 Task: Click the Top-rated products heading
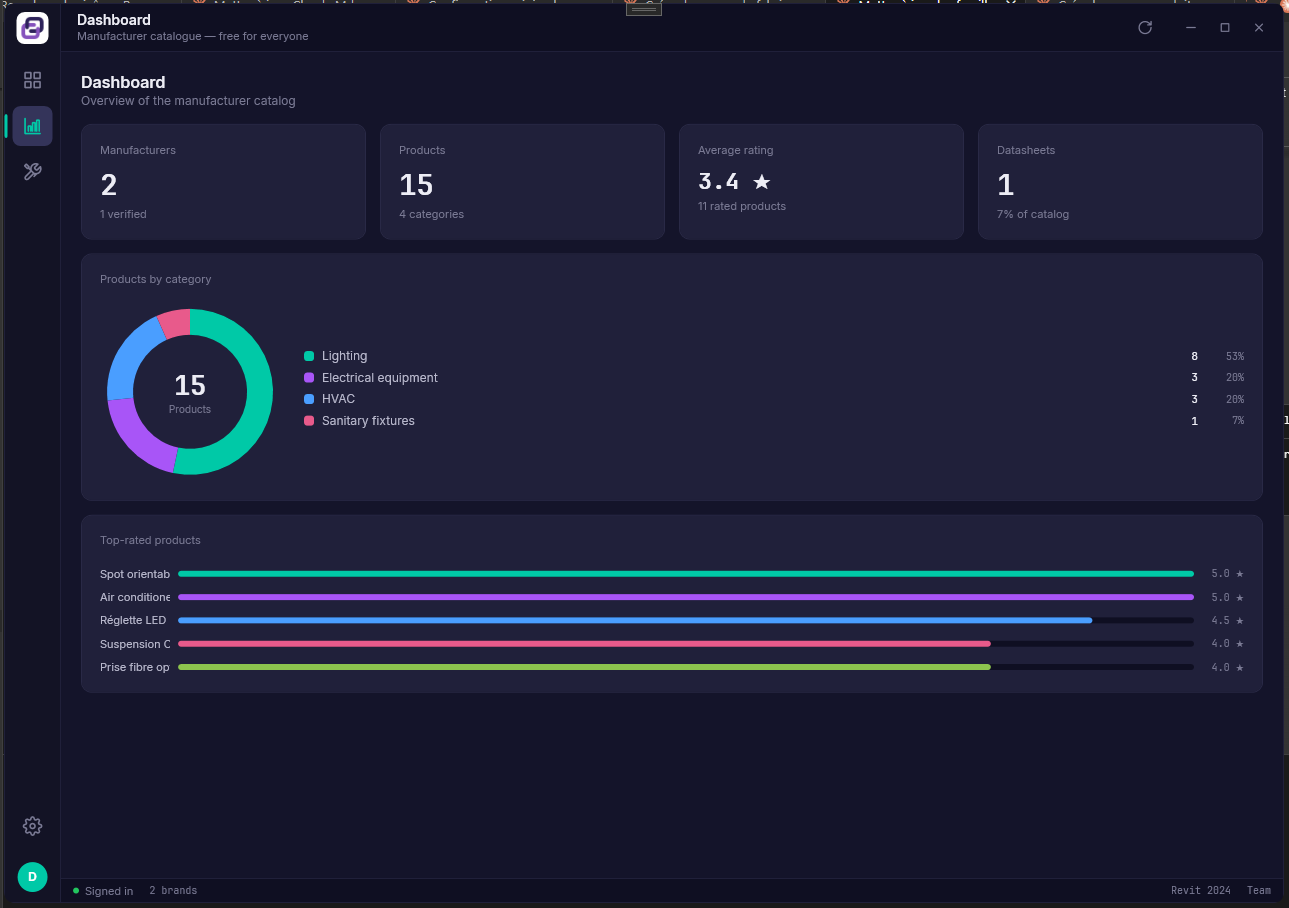click(x=150, y=540)
